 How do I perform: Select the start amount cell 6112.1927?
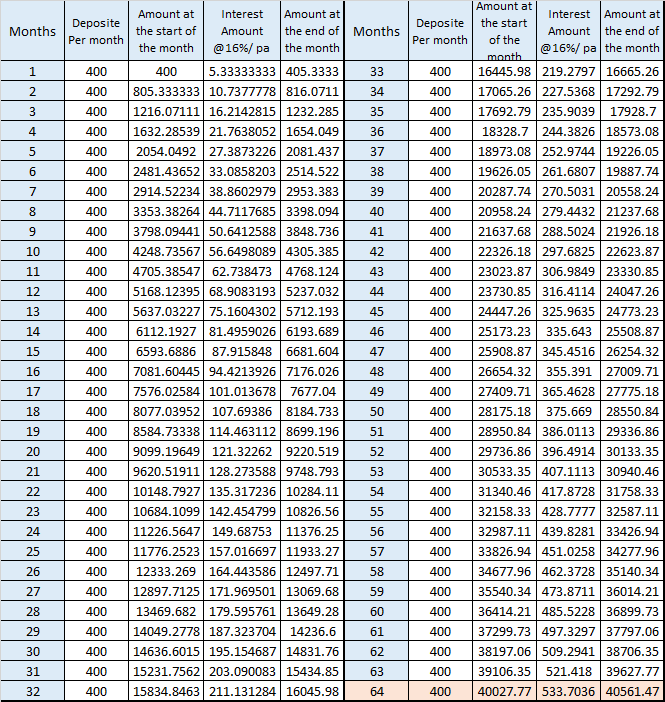coord(167,331)
